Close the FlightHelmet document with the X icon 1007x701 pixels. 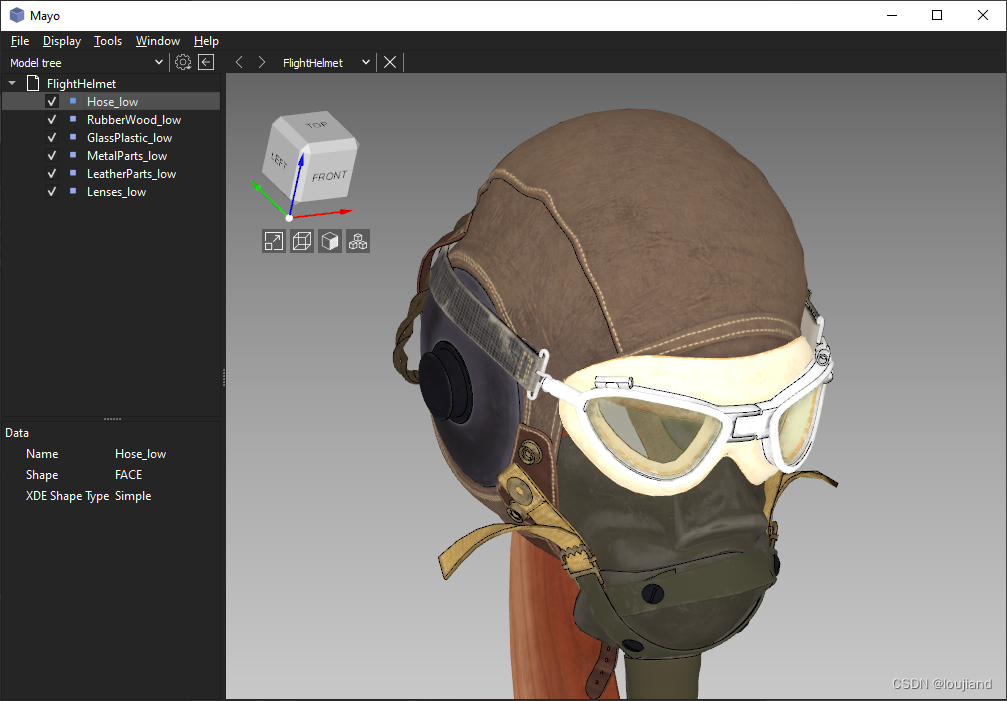point(389,61)
